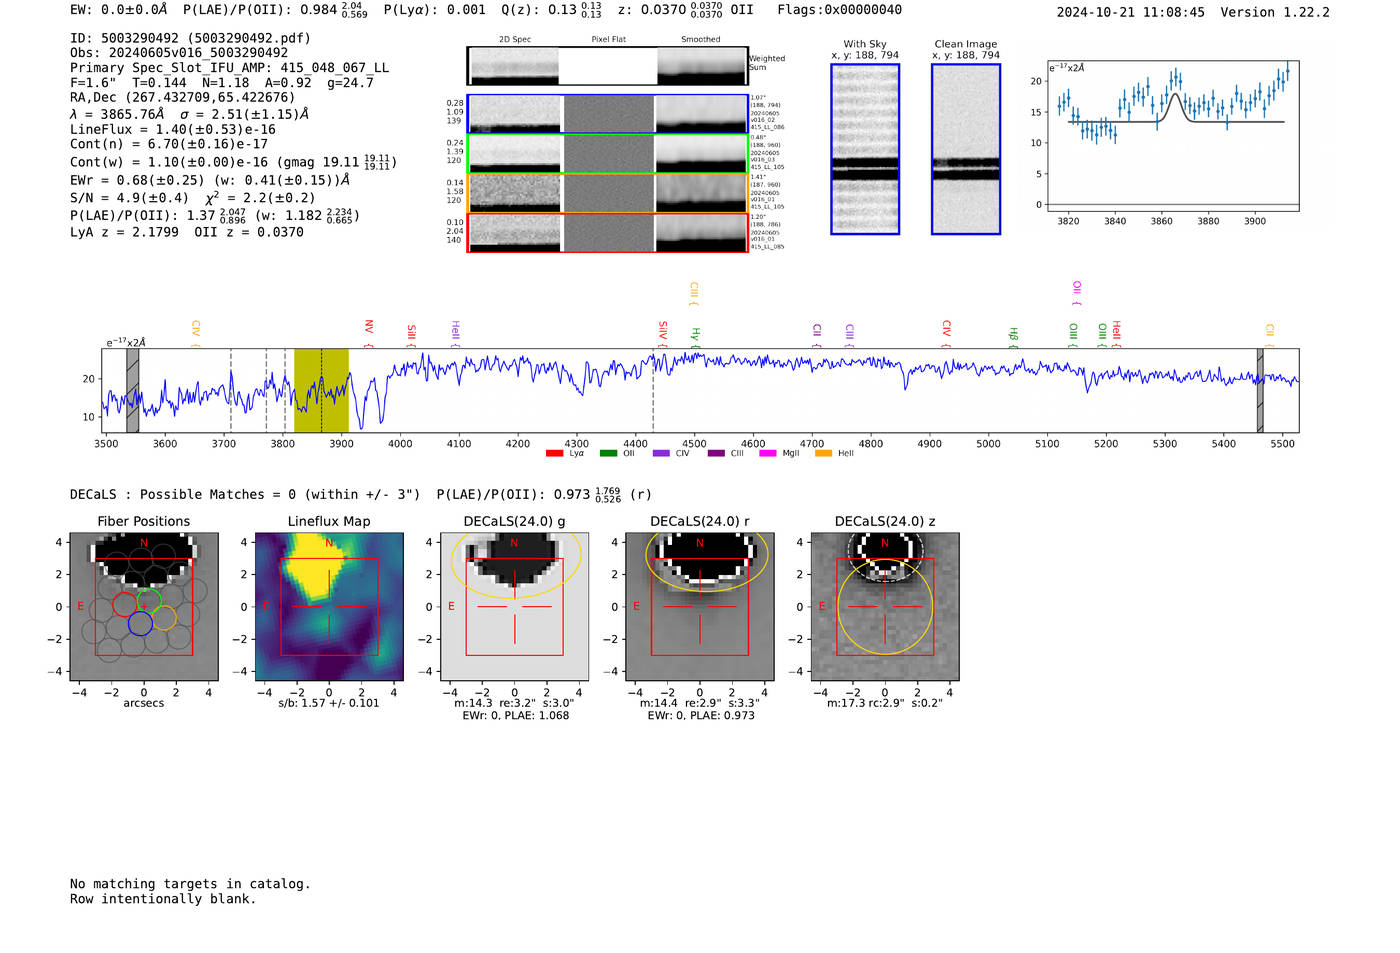Viewport: 1400px width, 953px height.
Task: Click the green OII legend swatch
Action: point(608,454)
